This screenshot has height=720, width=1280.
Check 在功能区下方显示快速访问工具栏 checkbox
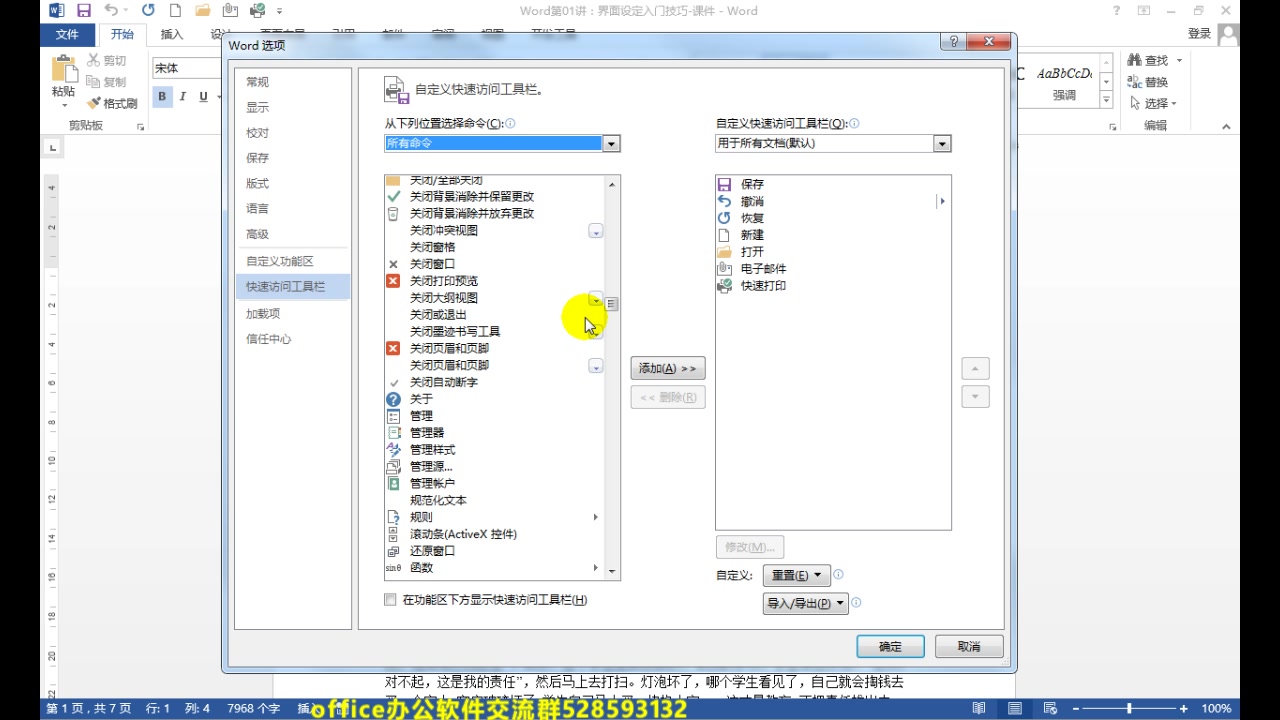(x=390, y=600)
